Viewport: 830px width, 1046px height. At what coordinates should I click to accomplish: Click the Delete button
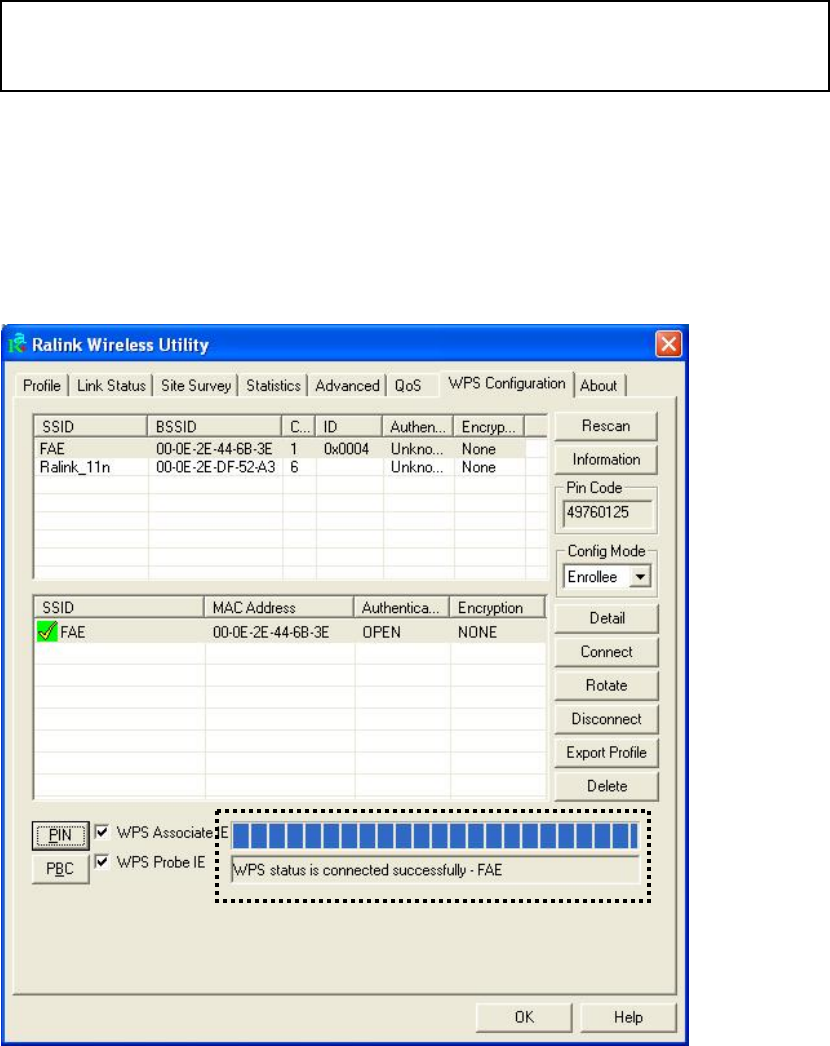pyautogui.click(x=606, y=786)
